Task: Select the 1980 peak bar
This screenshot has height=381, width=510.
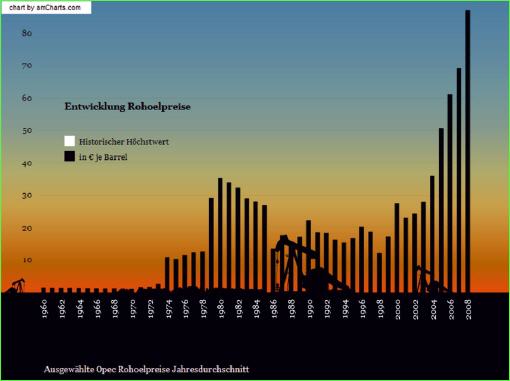Action: (x=220, y=235)
